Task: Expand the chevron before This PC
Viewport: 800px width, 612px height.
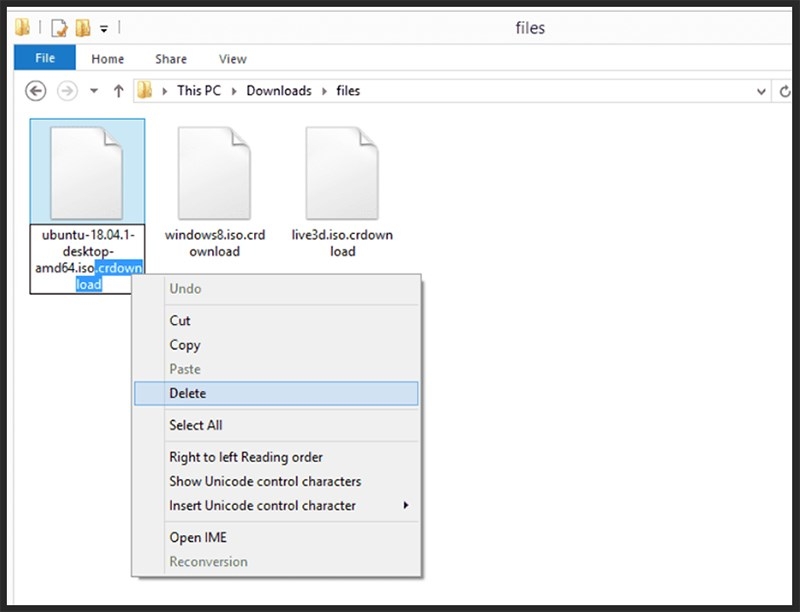Action: tap(165, 91)
